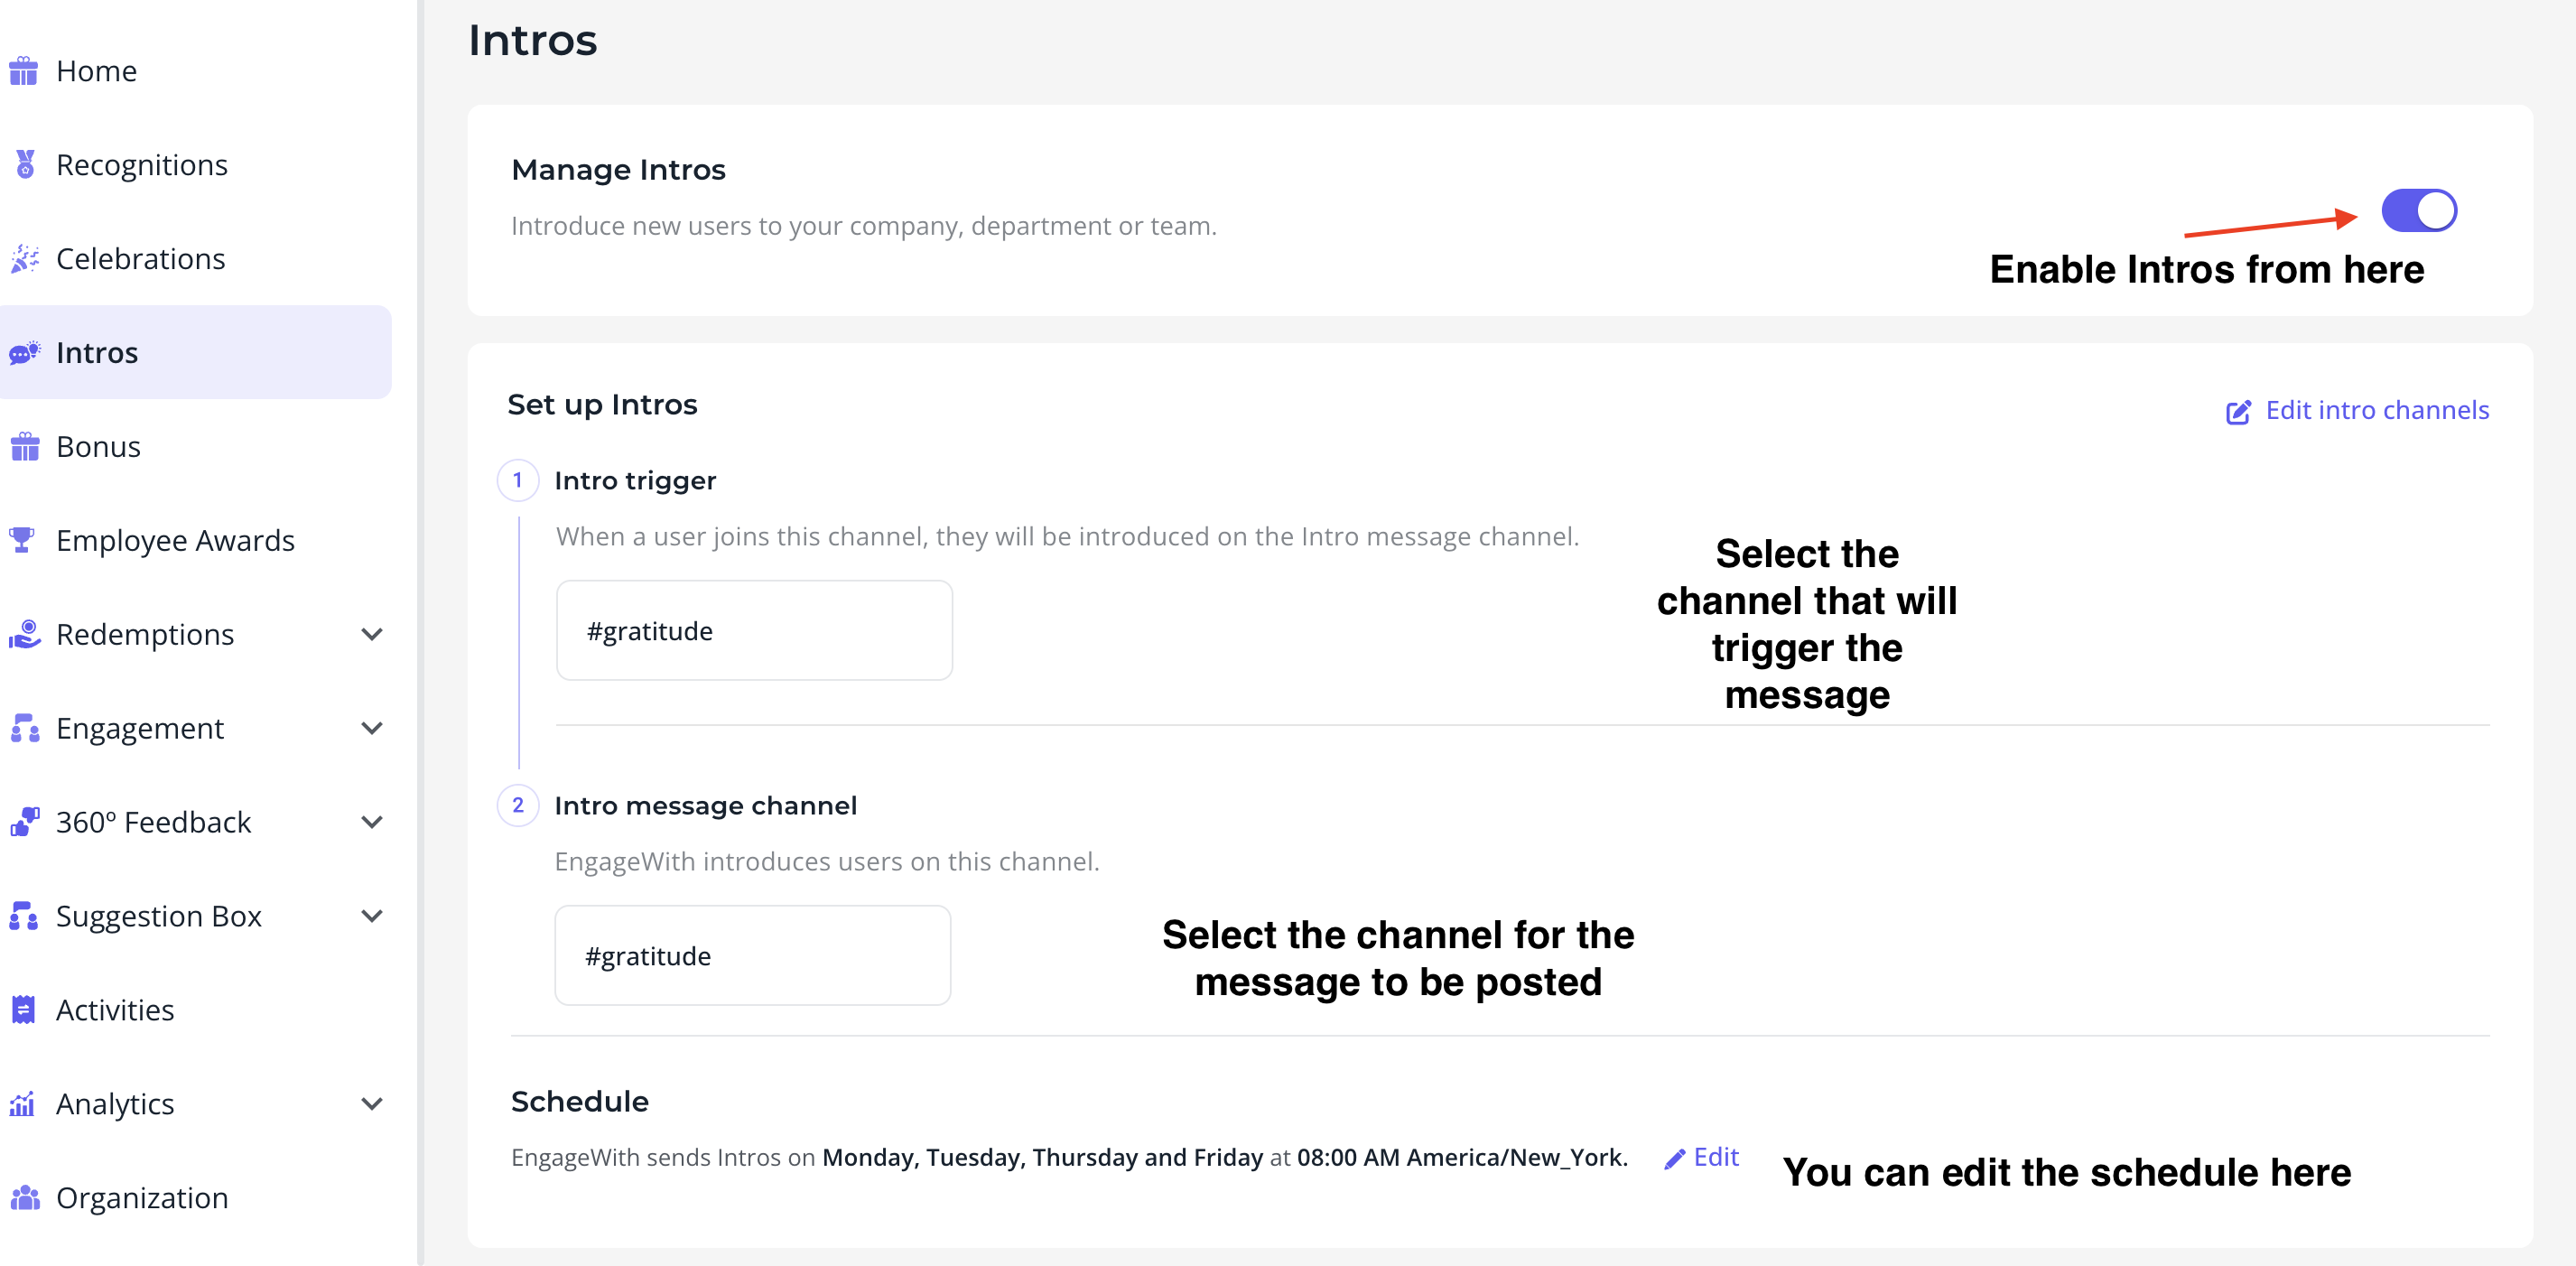Expand the 360° Feedback chevron
The image size is (2576, 1266).
click(x=372, y=823)
